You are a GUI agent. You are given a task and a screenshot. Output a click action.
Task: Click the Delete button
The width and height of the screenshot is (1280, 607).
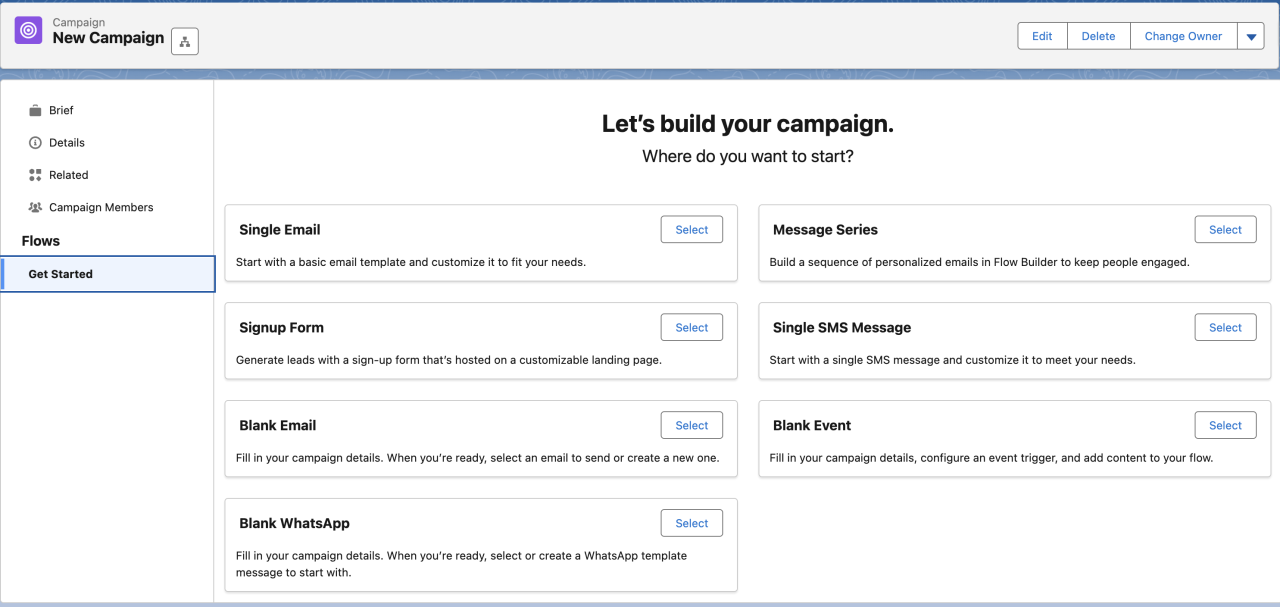tap(1098, 35)
